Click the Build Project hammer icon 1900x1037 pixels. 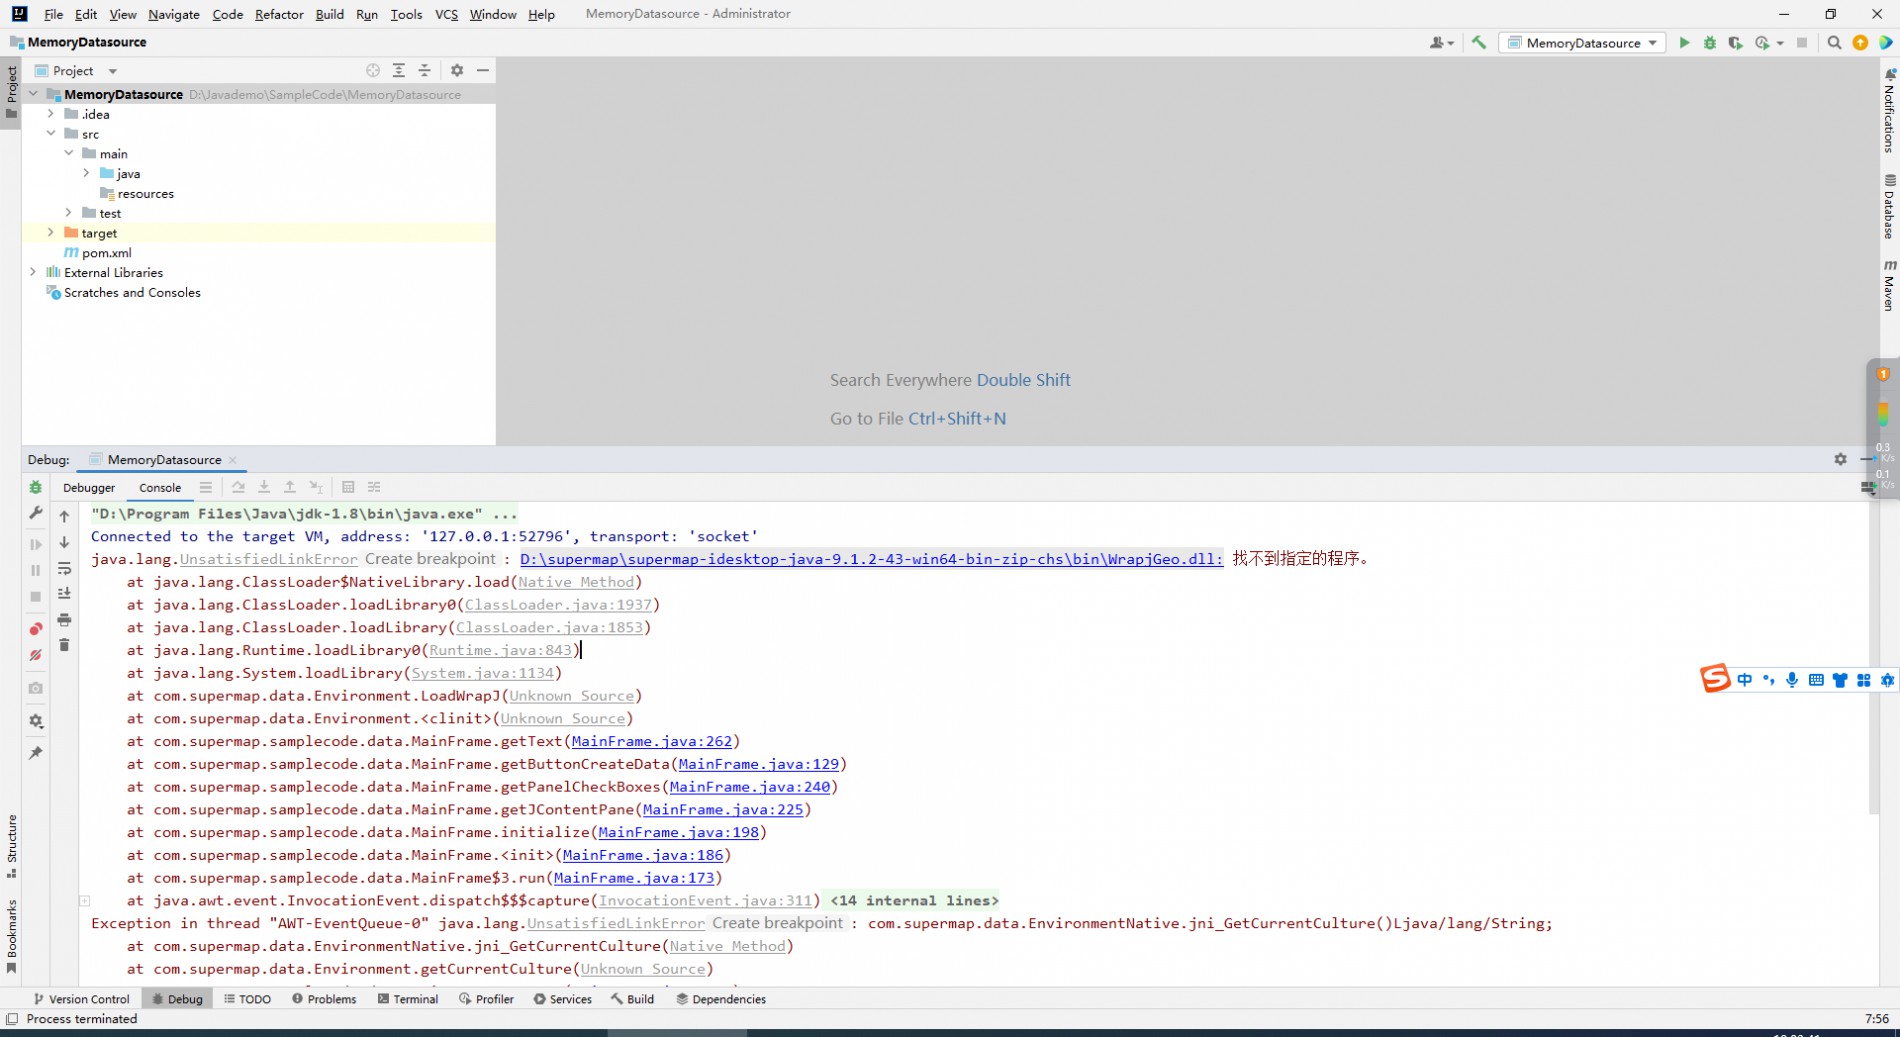coord(1479,42)
